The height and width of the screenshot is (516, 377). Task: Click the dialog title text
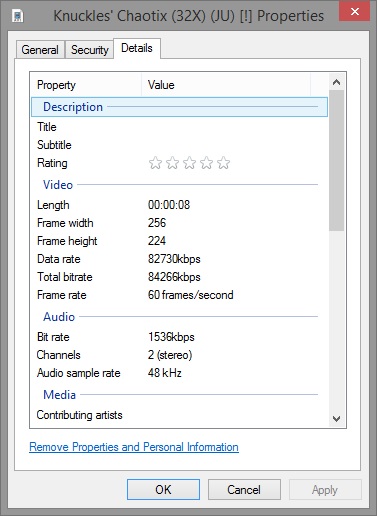pos(189,16)
